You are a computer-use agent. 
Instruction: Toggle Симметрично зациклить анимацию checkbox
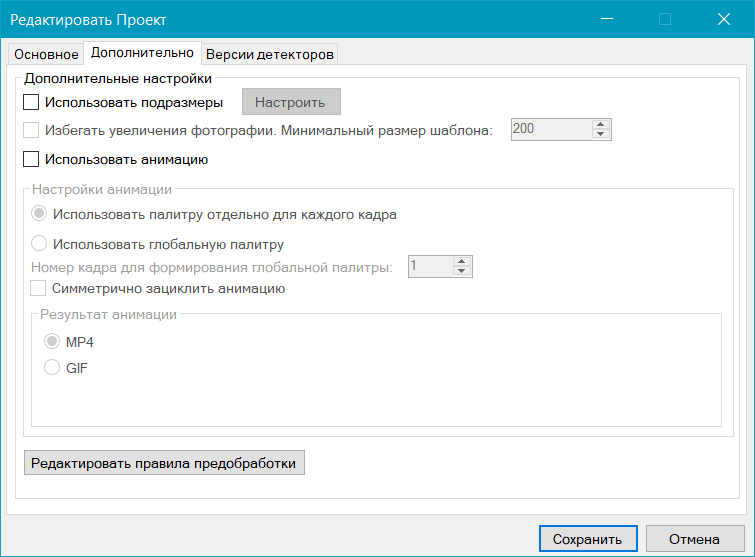click(x=39, y=289)
